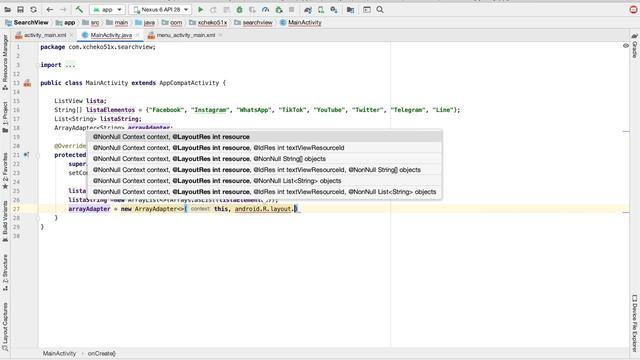Start debugging with the green bug icon
This screenshot has width=640, height=360.
point(240,9)
